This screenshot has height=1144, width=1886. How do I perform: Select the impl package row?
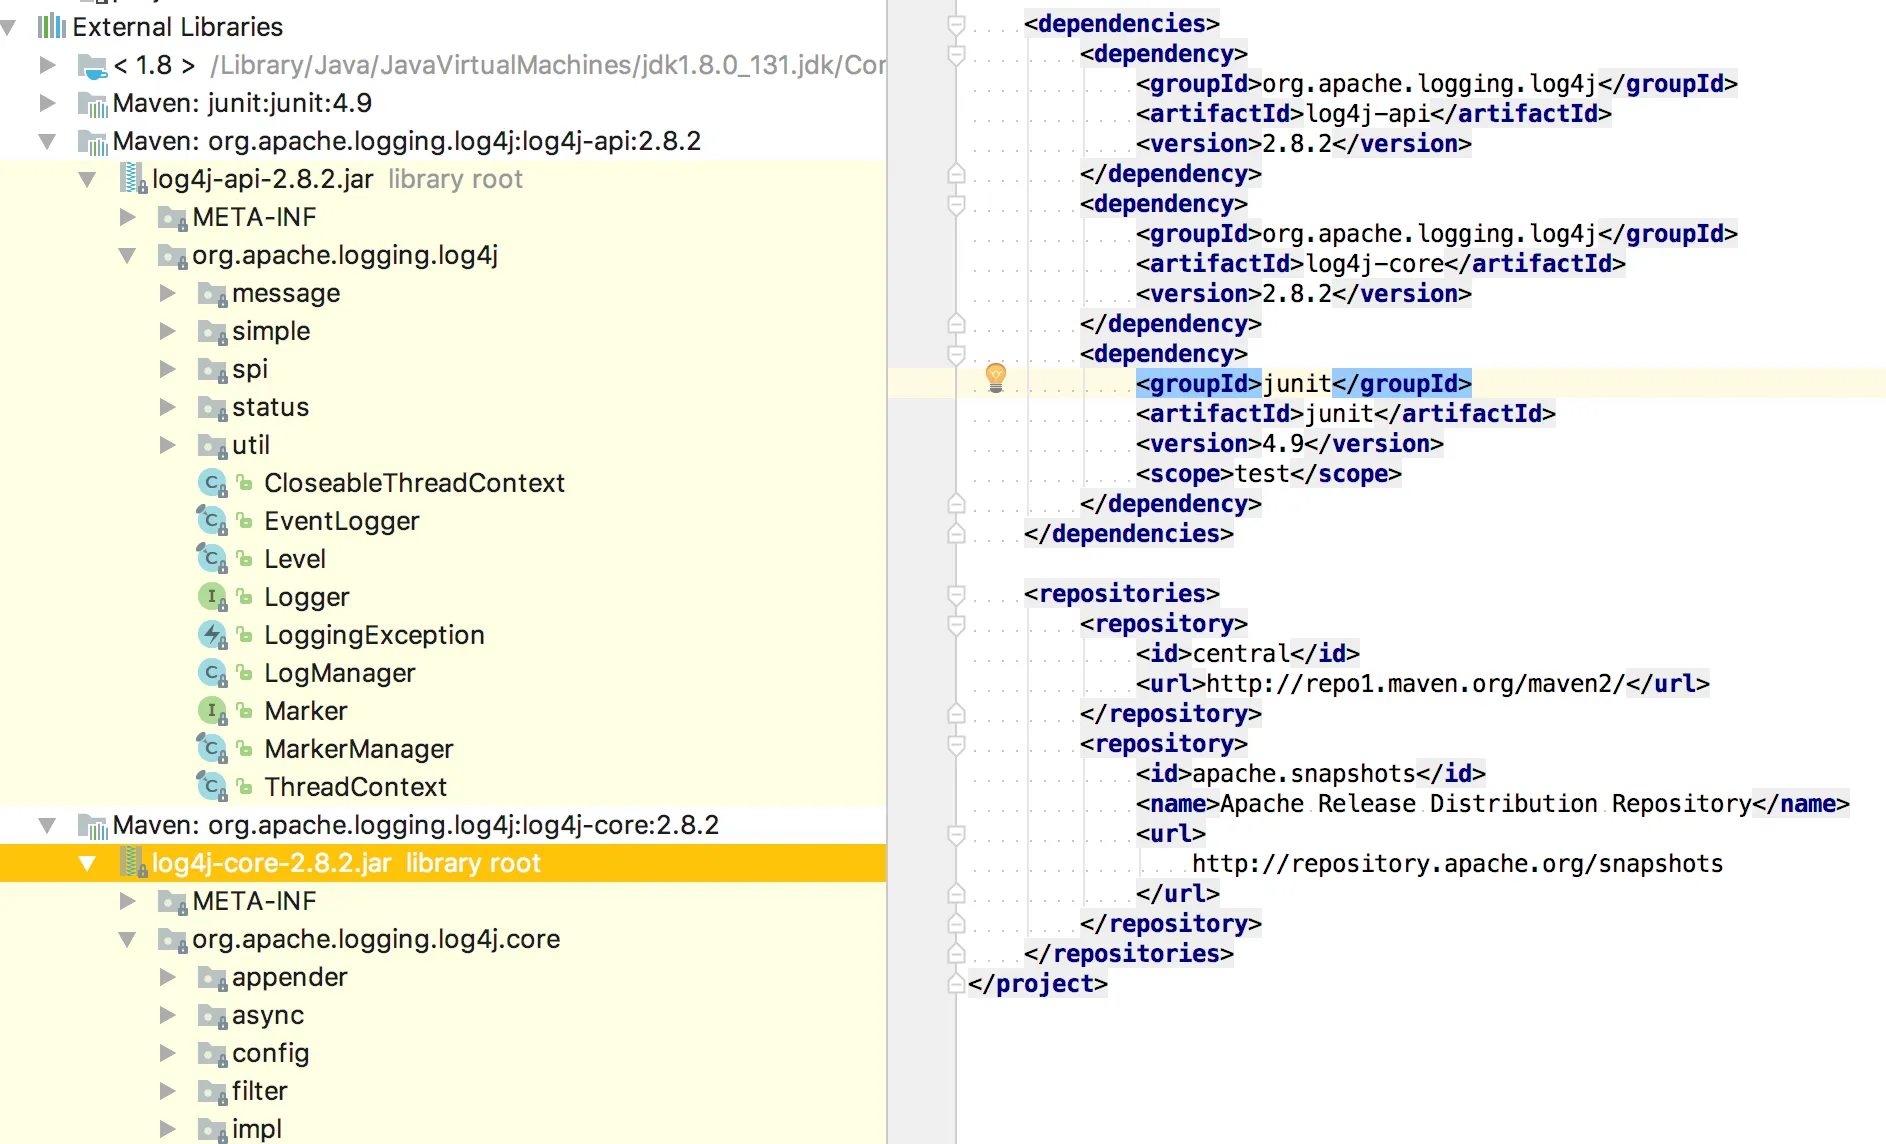point(443,1129)
